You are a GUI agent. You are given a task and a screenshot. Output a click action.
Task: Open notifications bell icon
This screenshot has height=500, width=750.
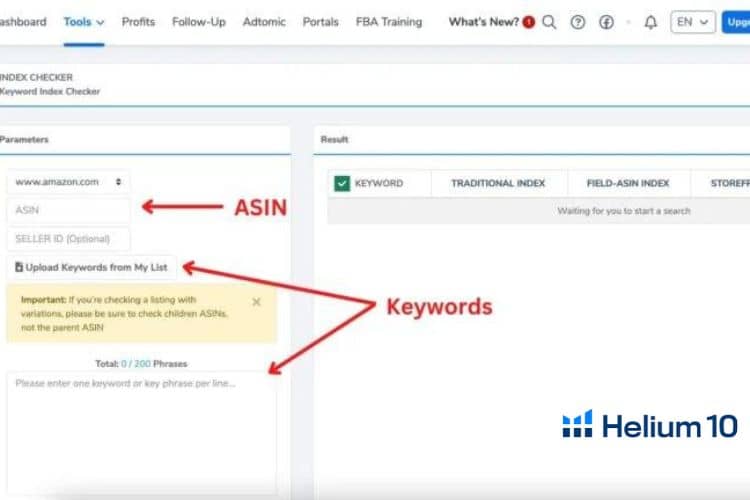[x=651, y=22]
